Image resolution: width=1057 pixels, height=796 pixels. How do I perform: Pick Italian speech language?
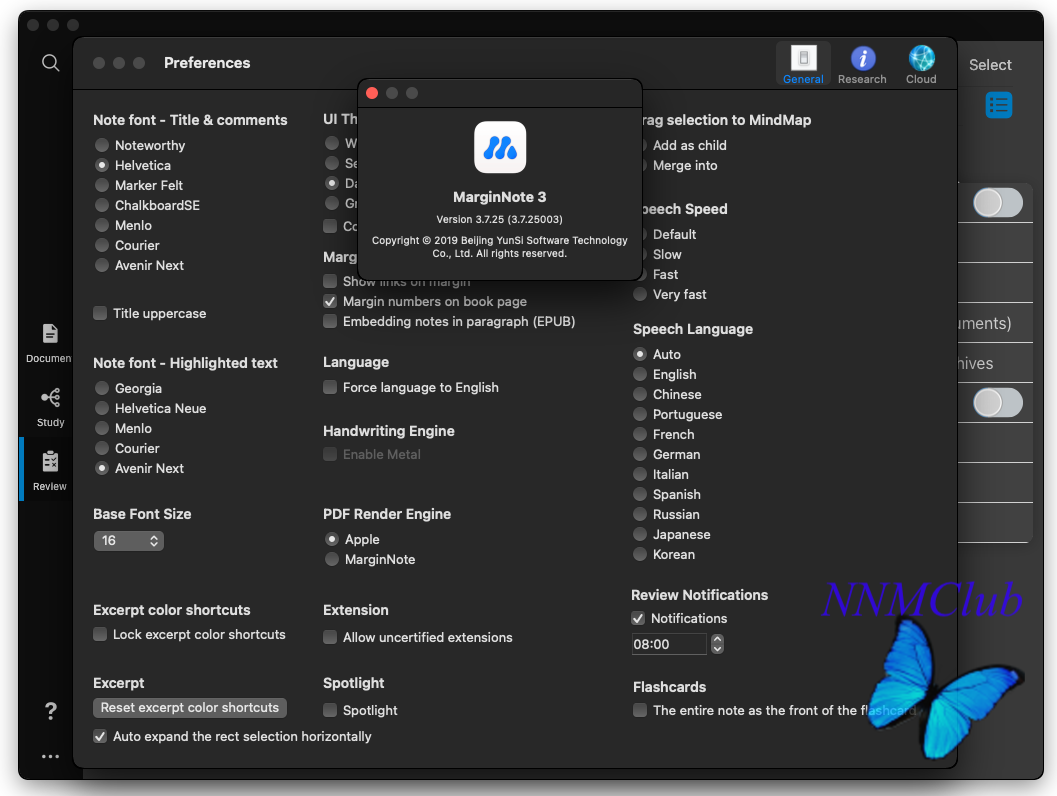click(x=640, y=474)
